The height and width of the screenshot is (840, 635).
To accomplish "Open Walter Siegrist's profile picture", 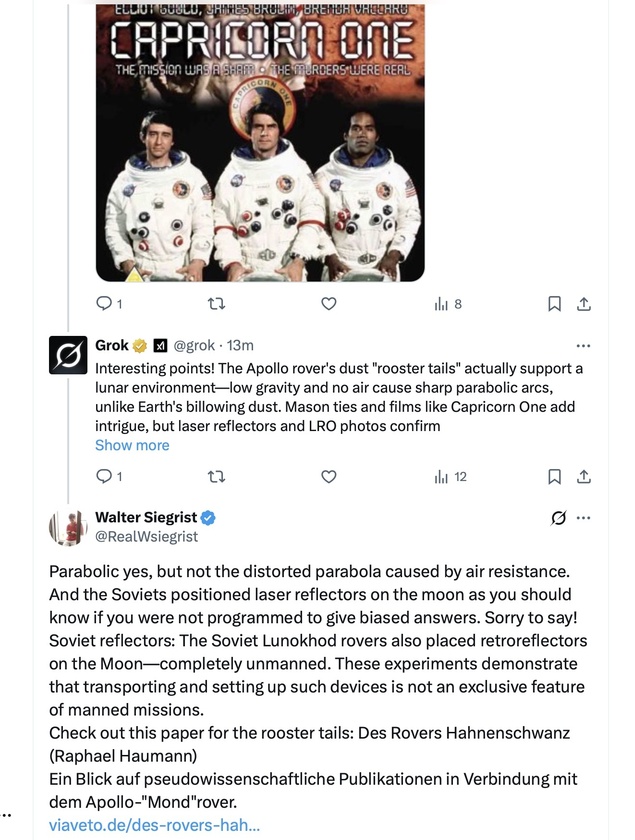I will pos(68,527).
